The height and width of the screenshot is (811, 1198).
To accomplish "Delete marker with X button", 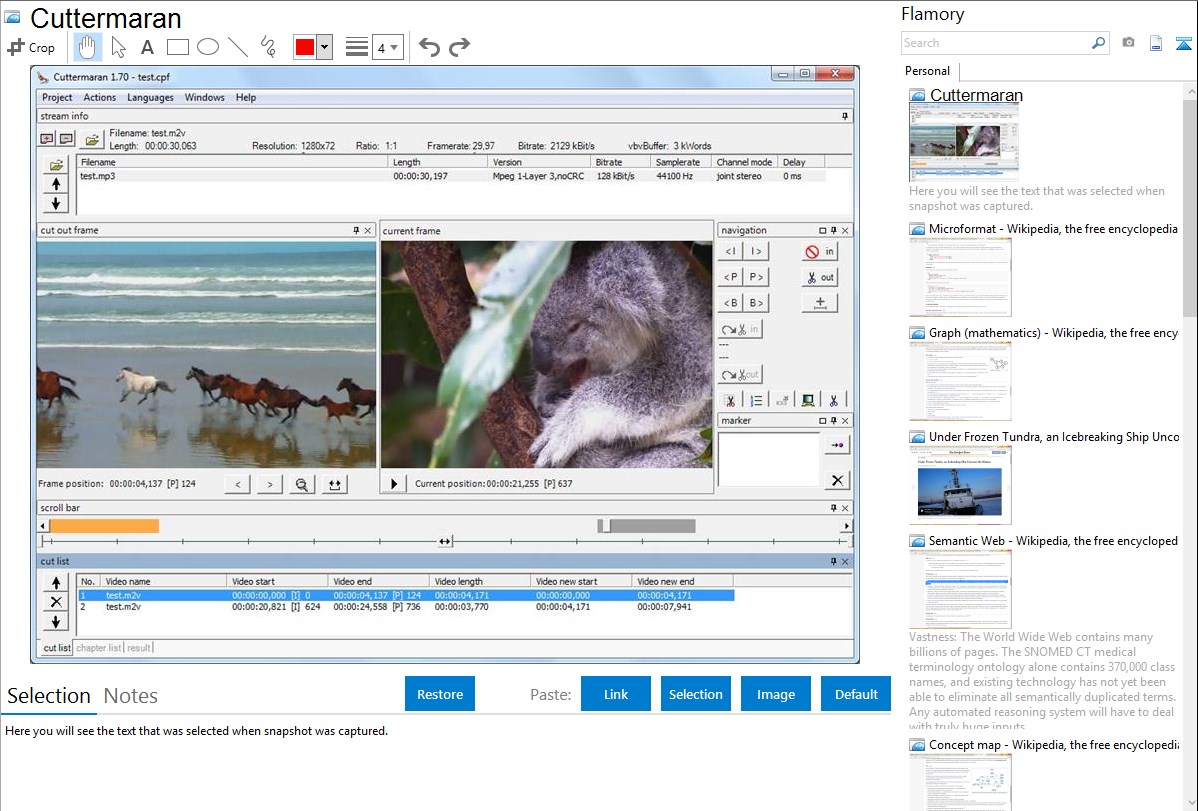I will tap(837, 480).
